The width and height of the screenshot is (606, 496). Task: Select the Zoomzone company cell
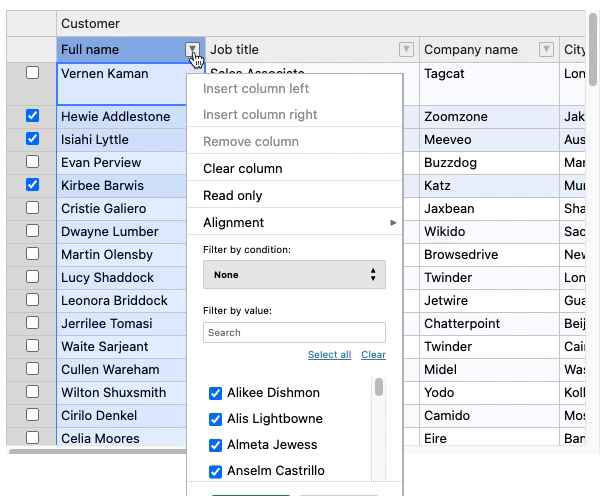(489, 116)
